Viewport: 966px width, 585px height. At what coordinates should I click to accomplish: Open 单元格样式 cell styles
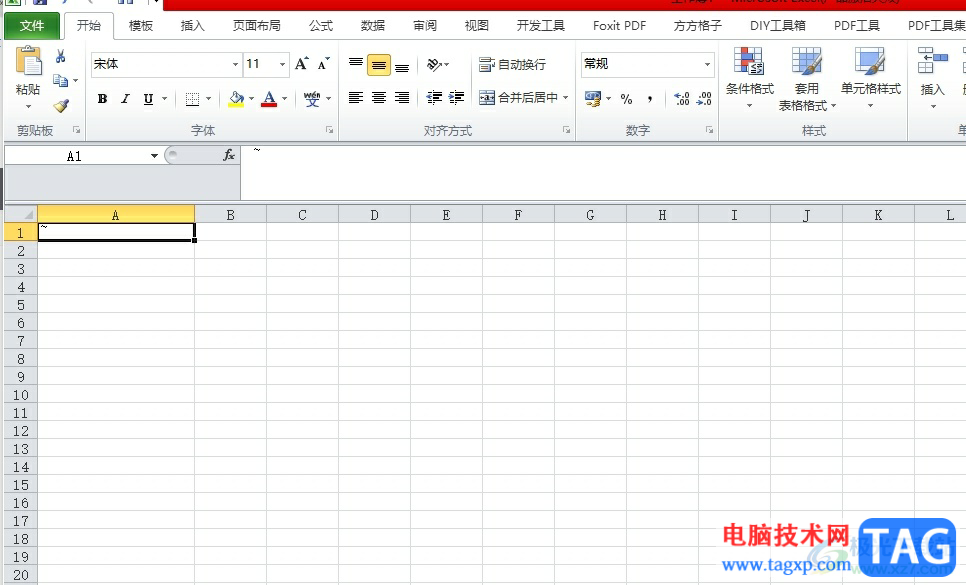point(871,78)
